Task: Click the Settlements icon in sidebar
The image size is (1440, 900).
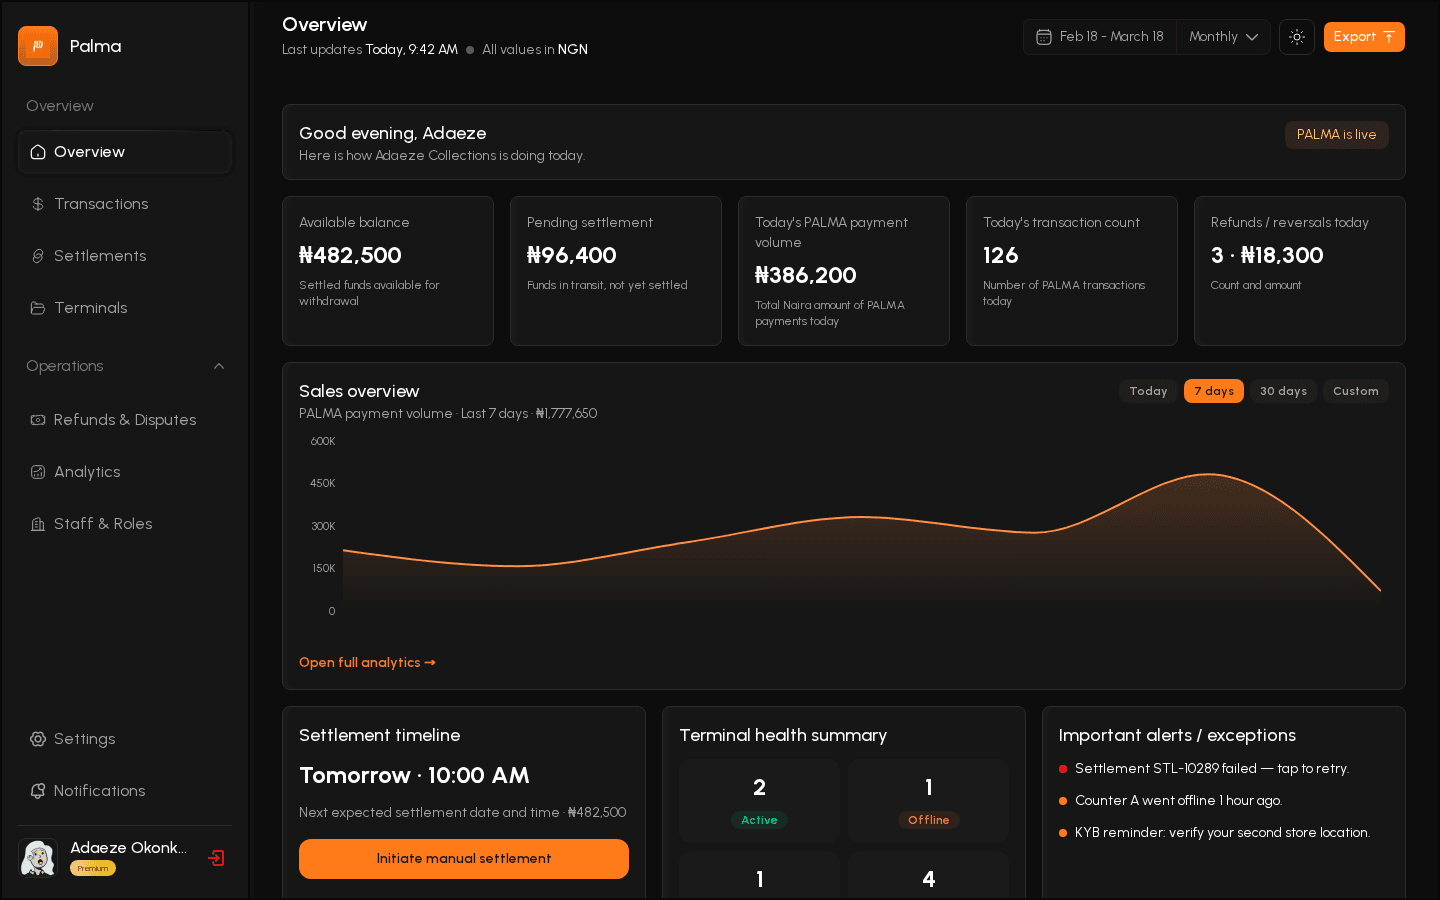Action: [38, 256]
